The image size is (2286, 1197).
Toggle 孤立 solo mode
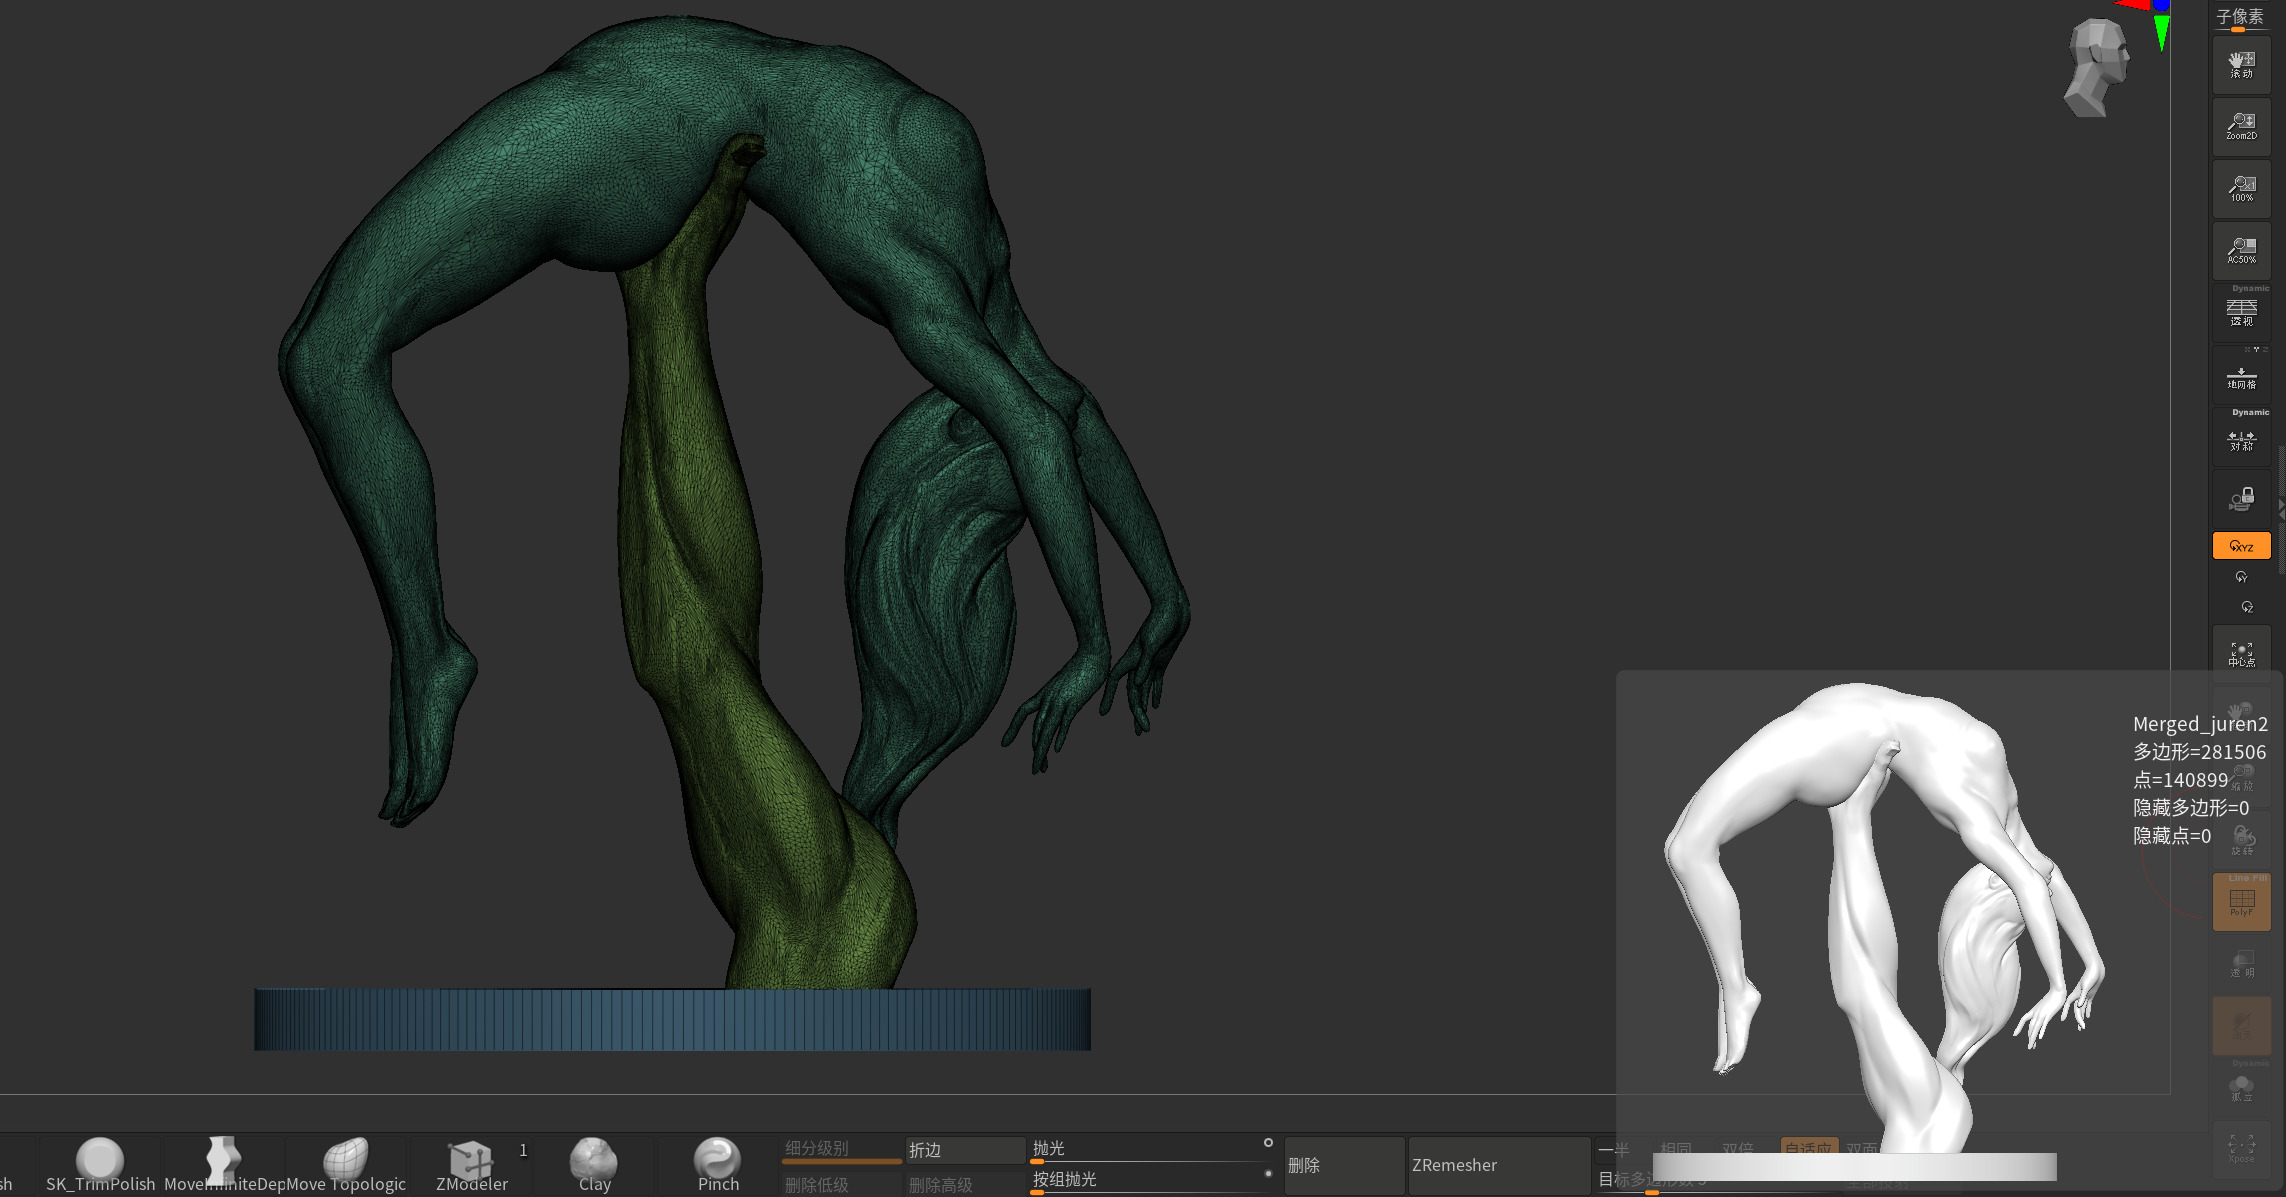click(2241, 1088)
